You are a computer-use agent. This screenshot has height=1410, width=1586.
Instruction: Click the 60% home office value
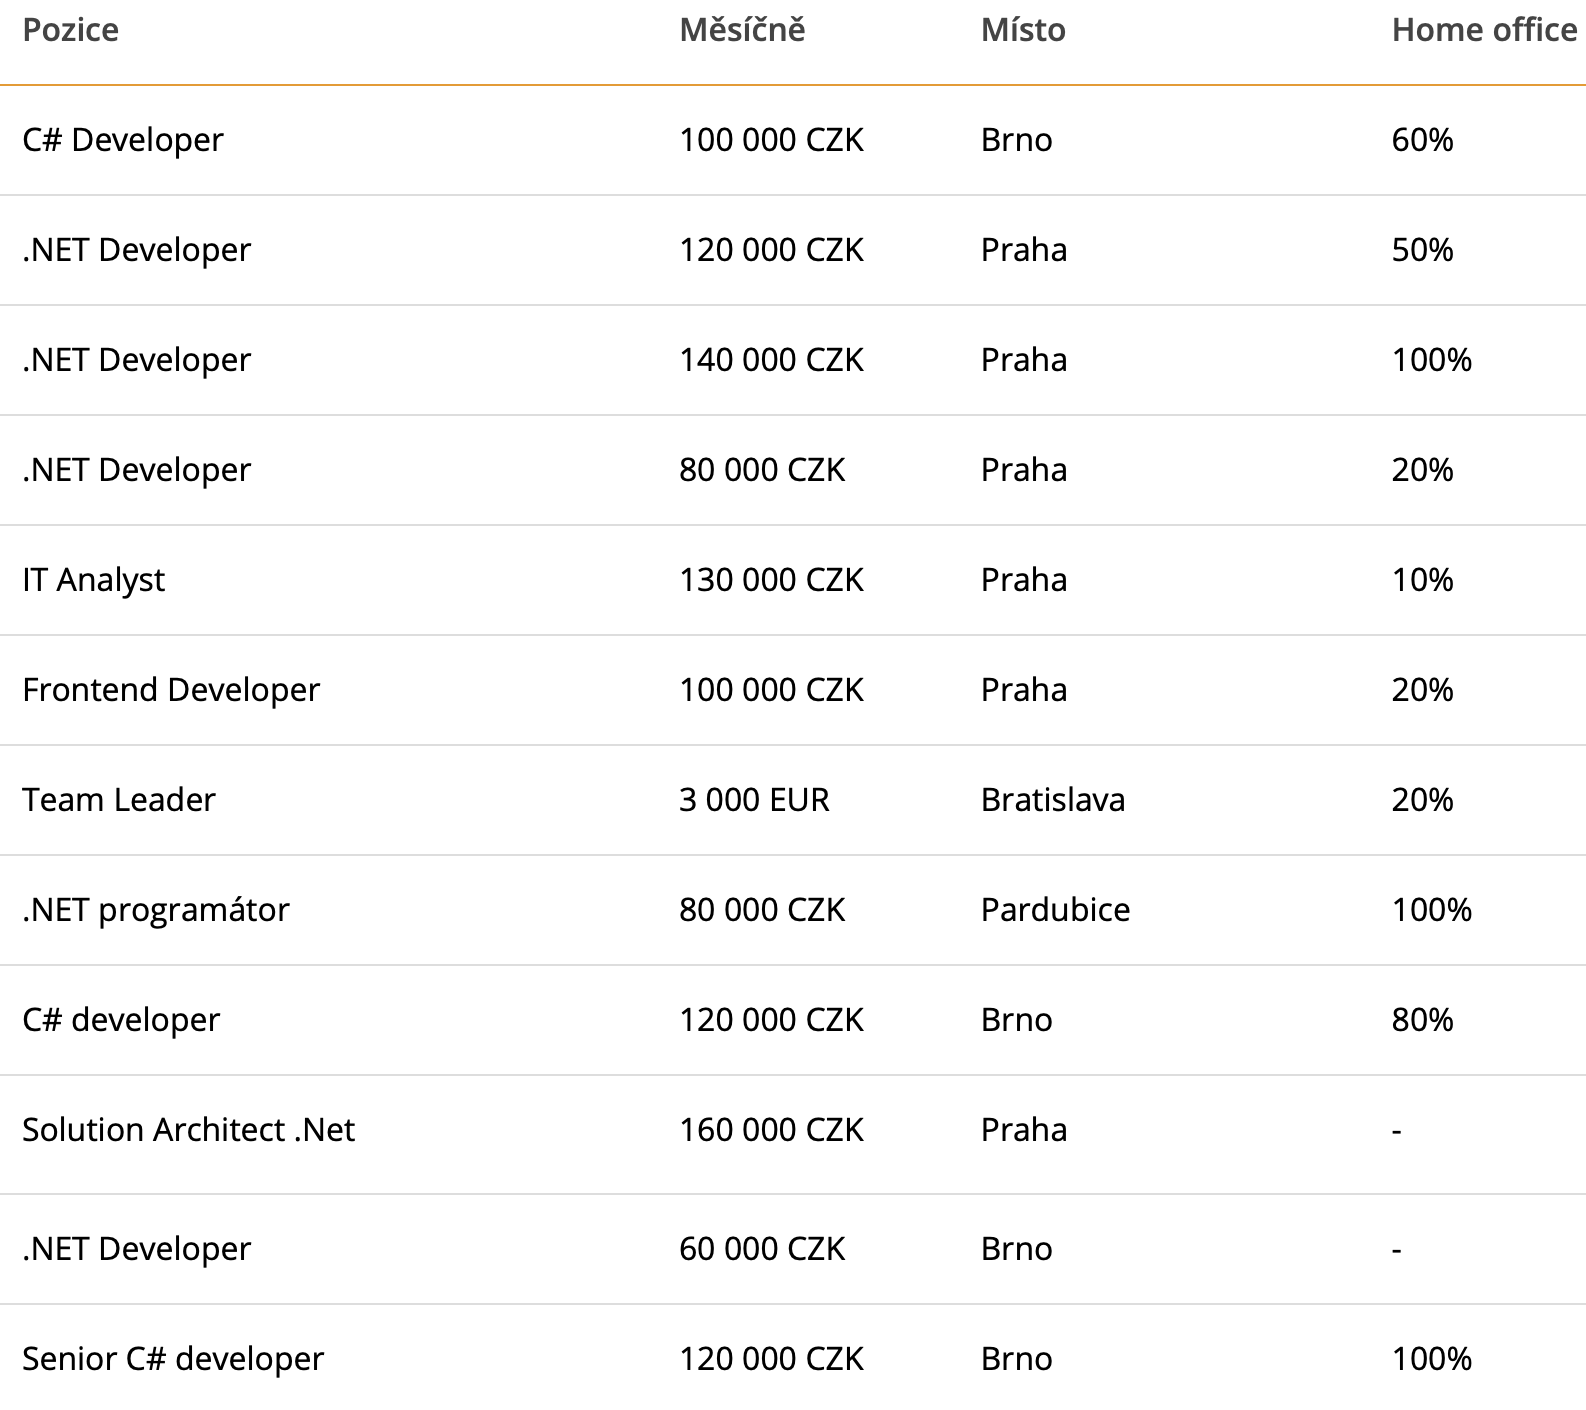tap(1422, 140)
